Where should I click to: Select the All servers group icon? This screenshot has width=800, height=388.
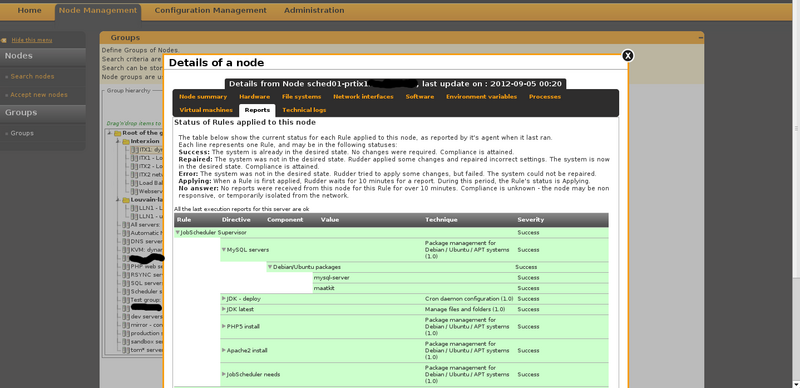click(126, 225)
